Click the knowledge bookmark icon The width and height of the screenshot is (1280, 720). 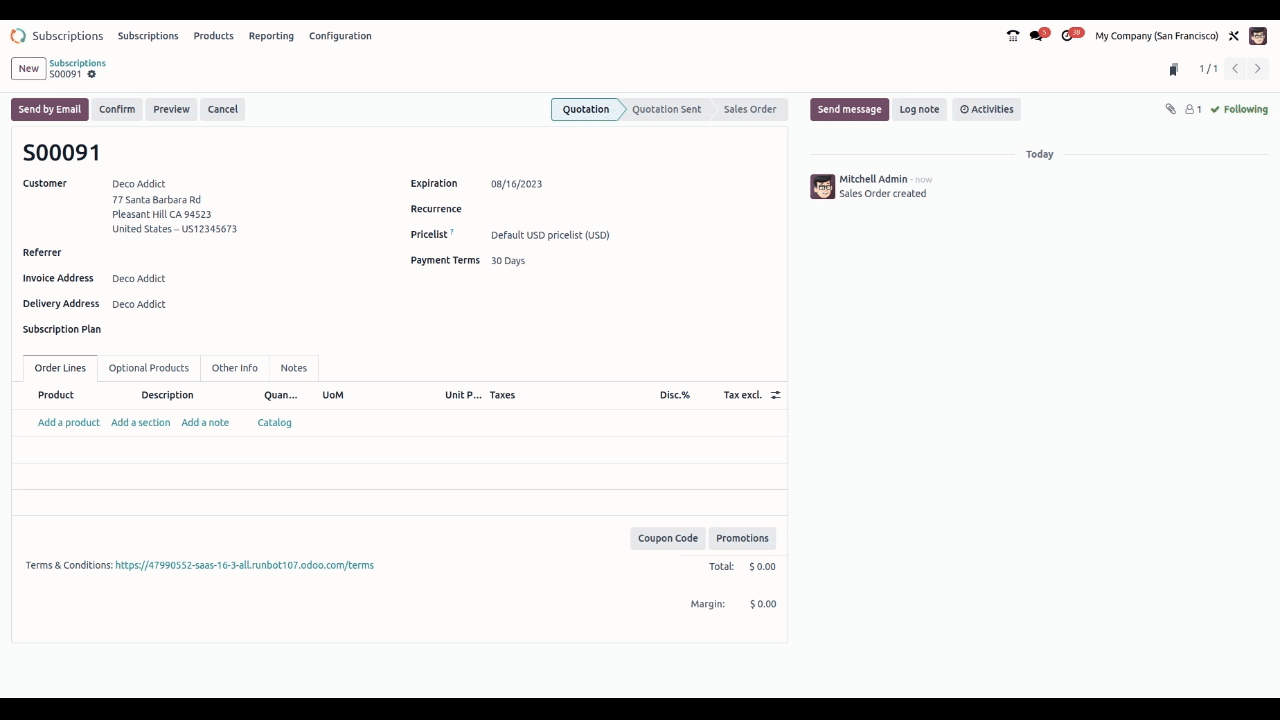(x=1174, y=69)
